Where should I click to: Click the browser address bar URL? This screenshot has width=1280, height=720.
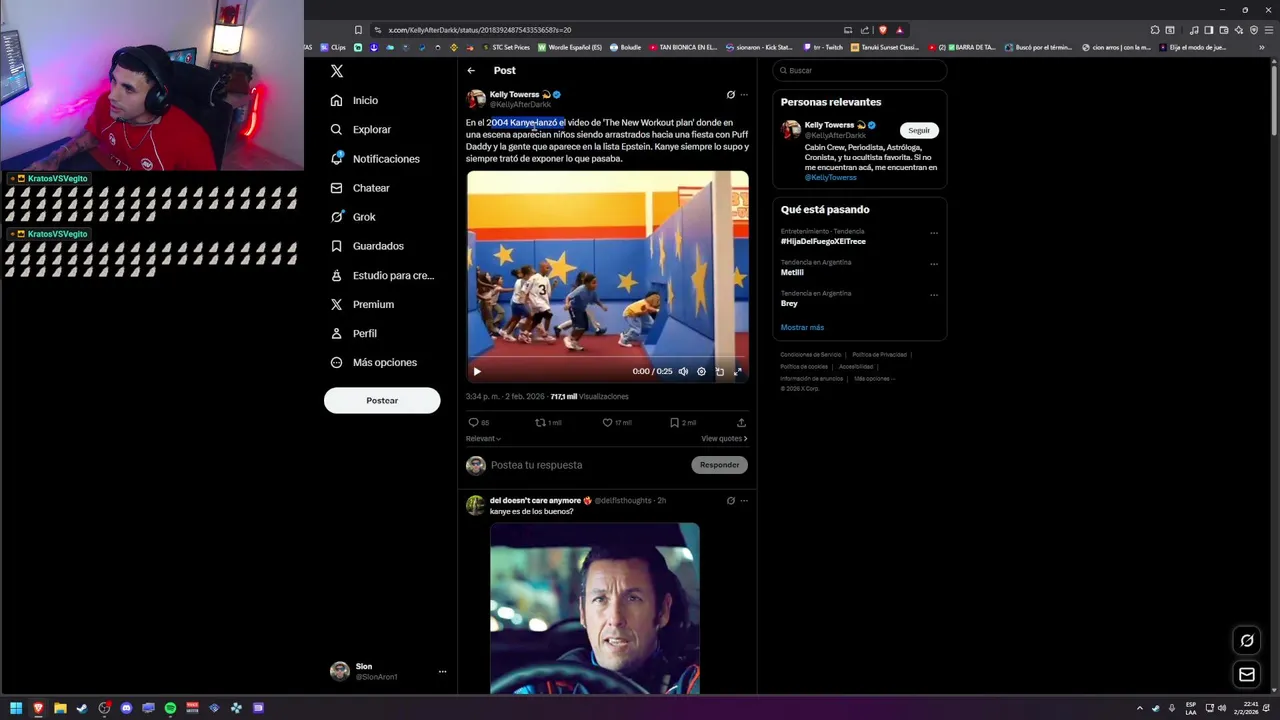480,30
